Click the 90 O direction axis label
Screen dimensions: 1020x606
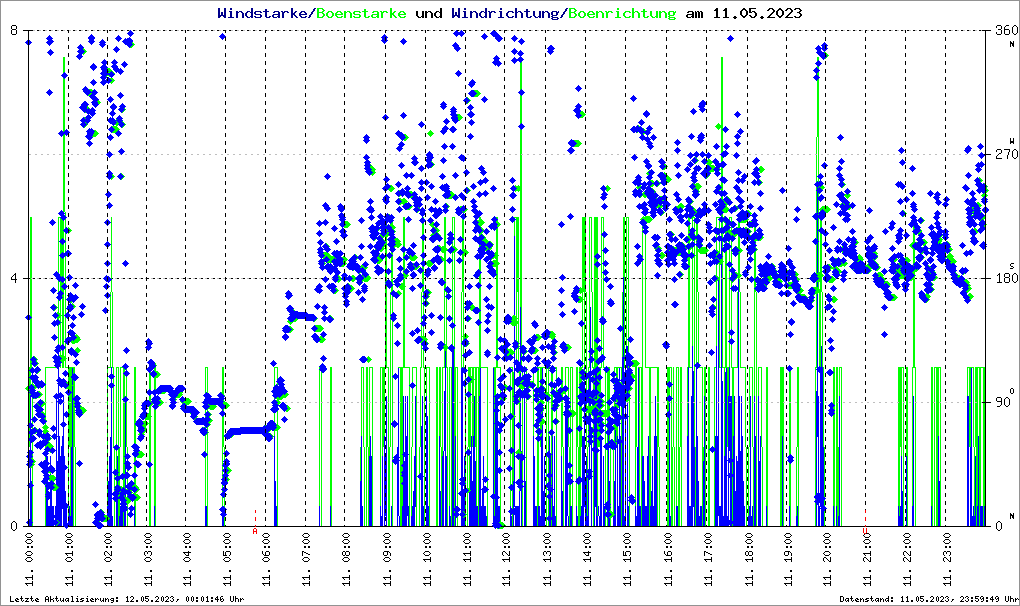point(1002,403)
